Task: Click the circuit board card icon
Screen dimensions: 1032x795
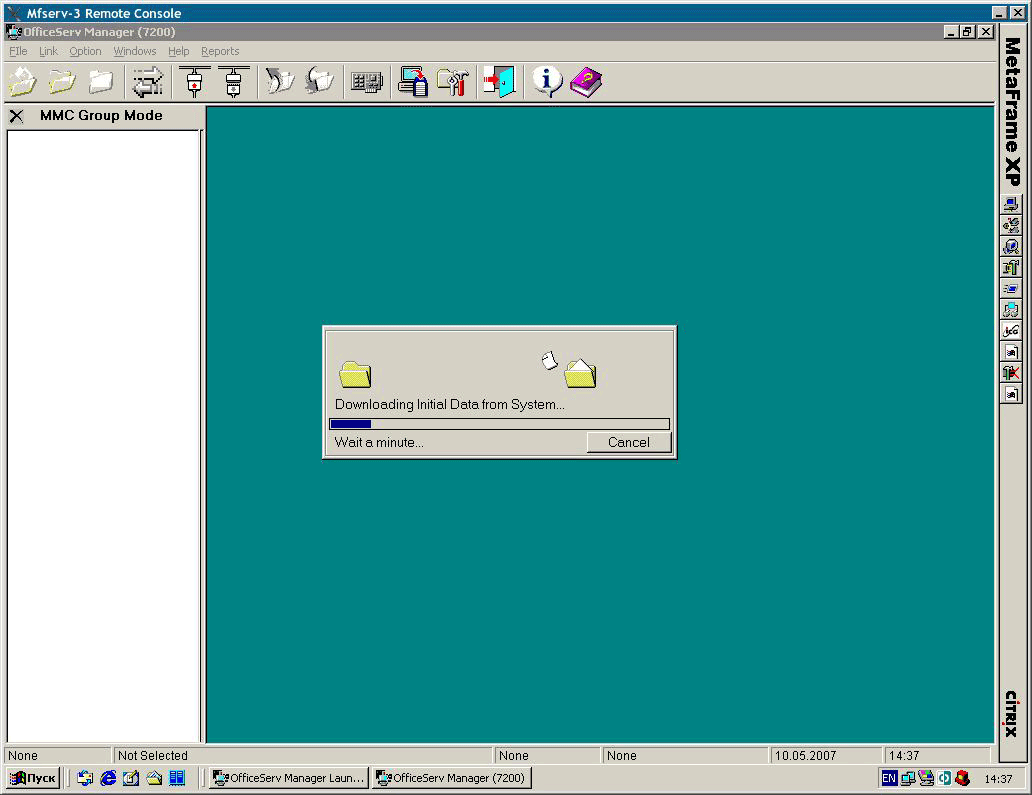Action: pos(367,82)
